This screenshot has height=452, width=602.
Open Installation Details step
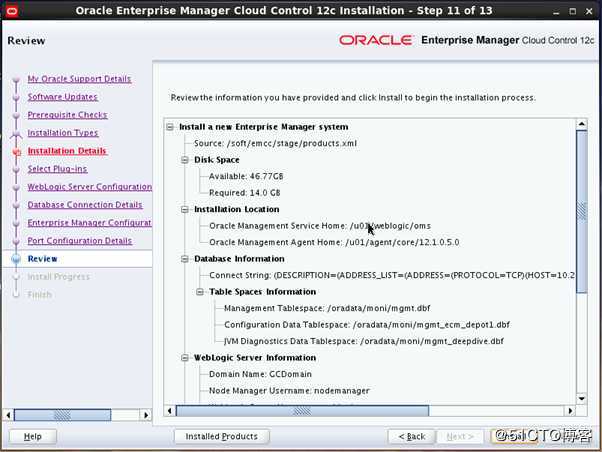[x=67, y=151]
